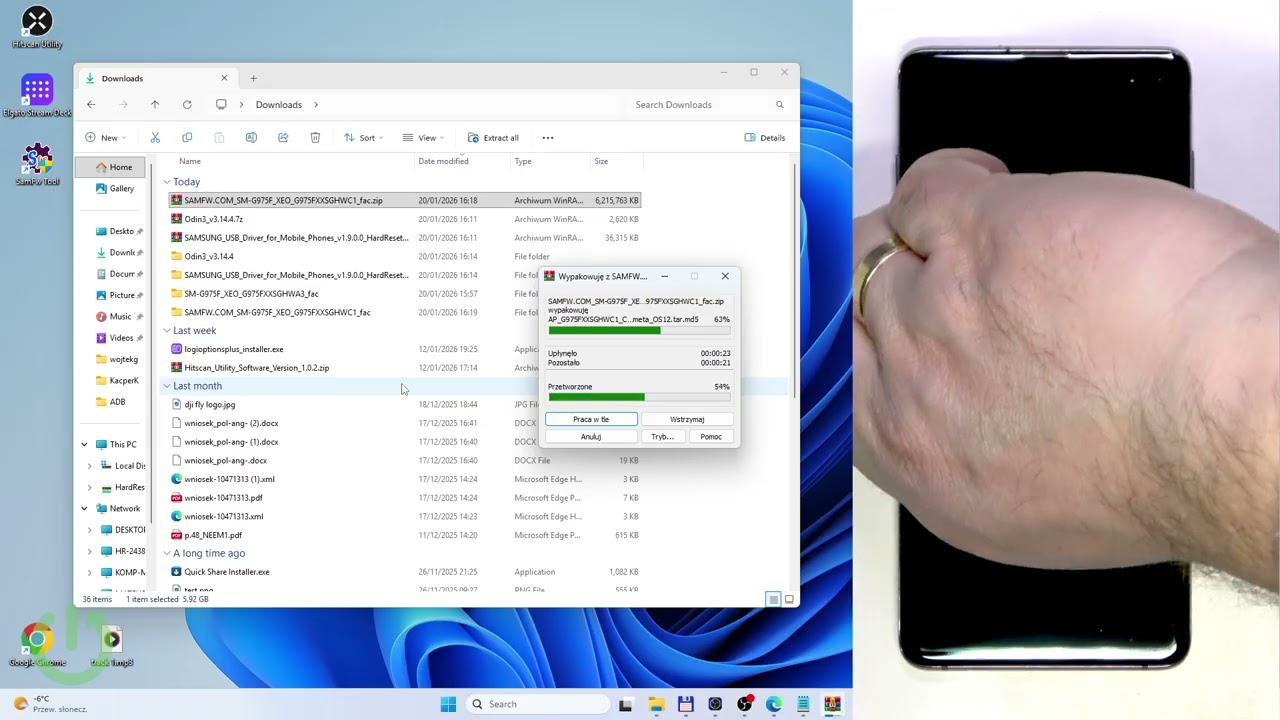Open SamFw Tool desktop shortcut

click(x=37, y=165)
